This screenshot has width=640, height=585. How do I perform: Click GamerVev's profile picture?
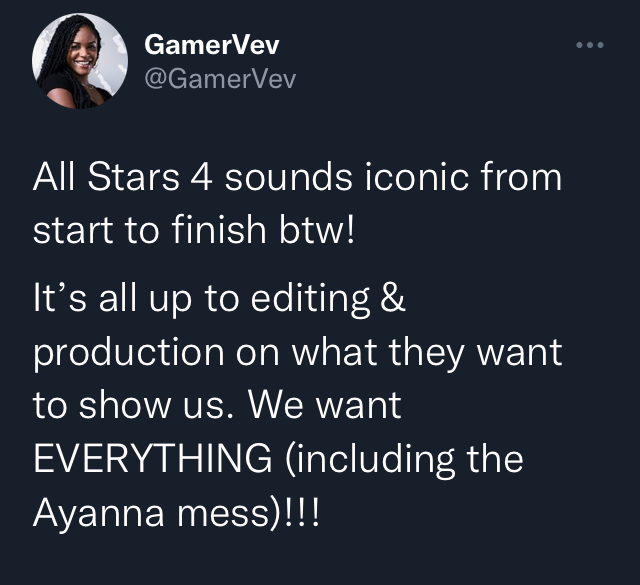(80, 61)
